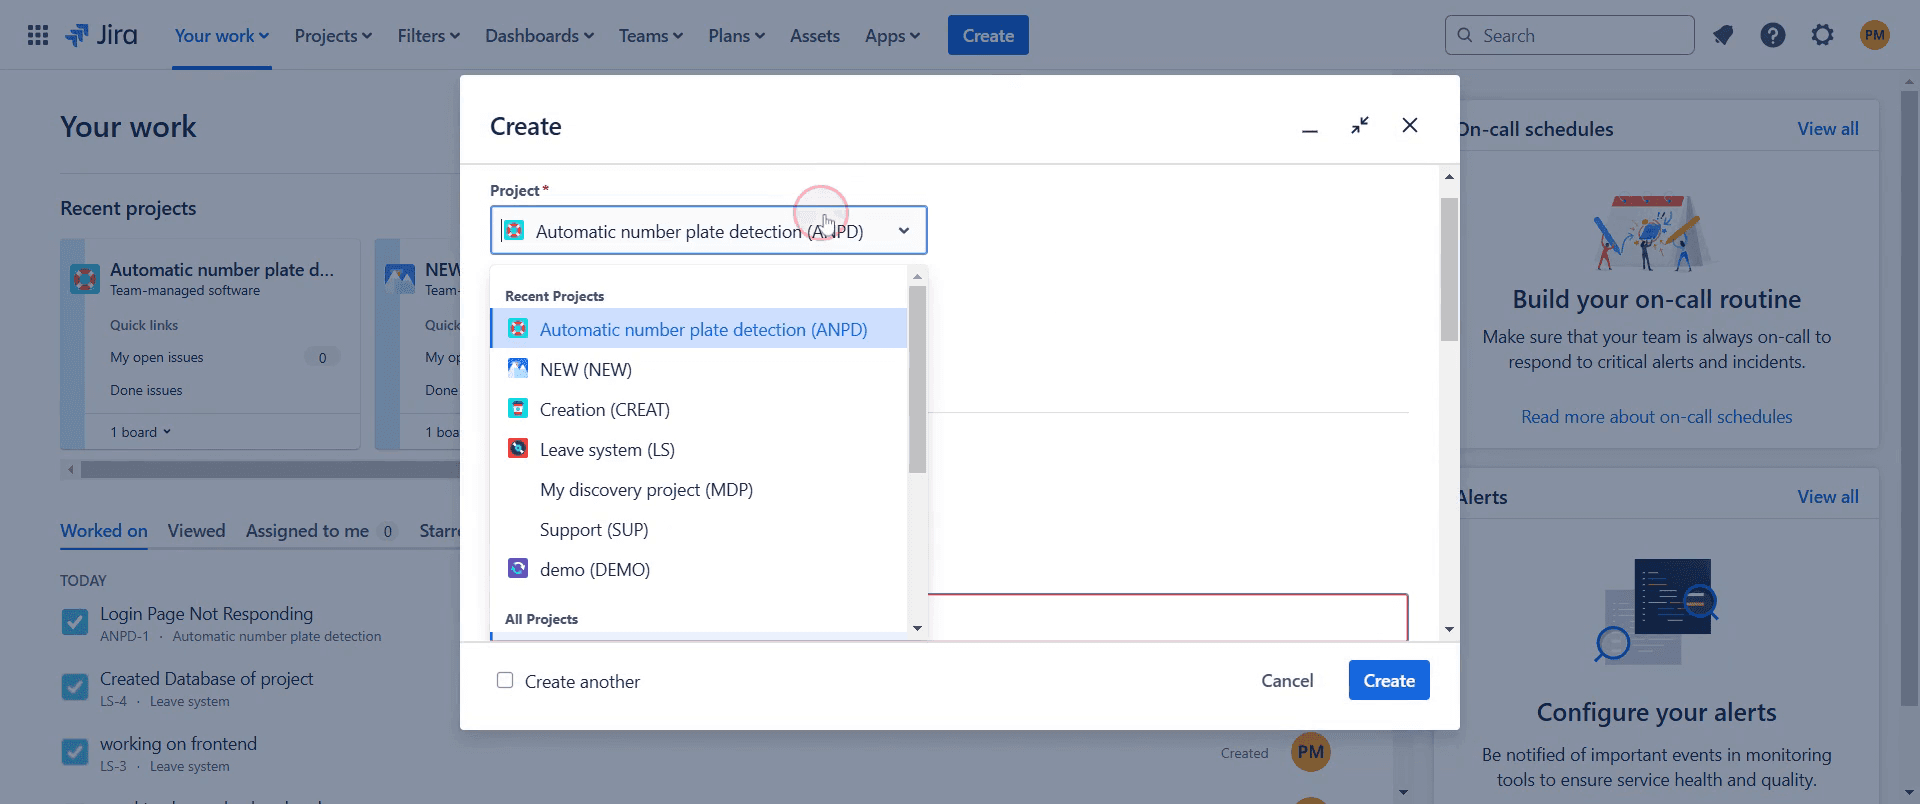The width and height of the screenshot is (1920, 804).
Task: Expand the 1 board dropdown on ANPD card
Action: click(141, 432)
